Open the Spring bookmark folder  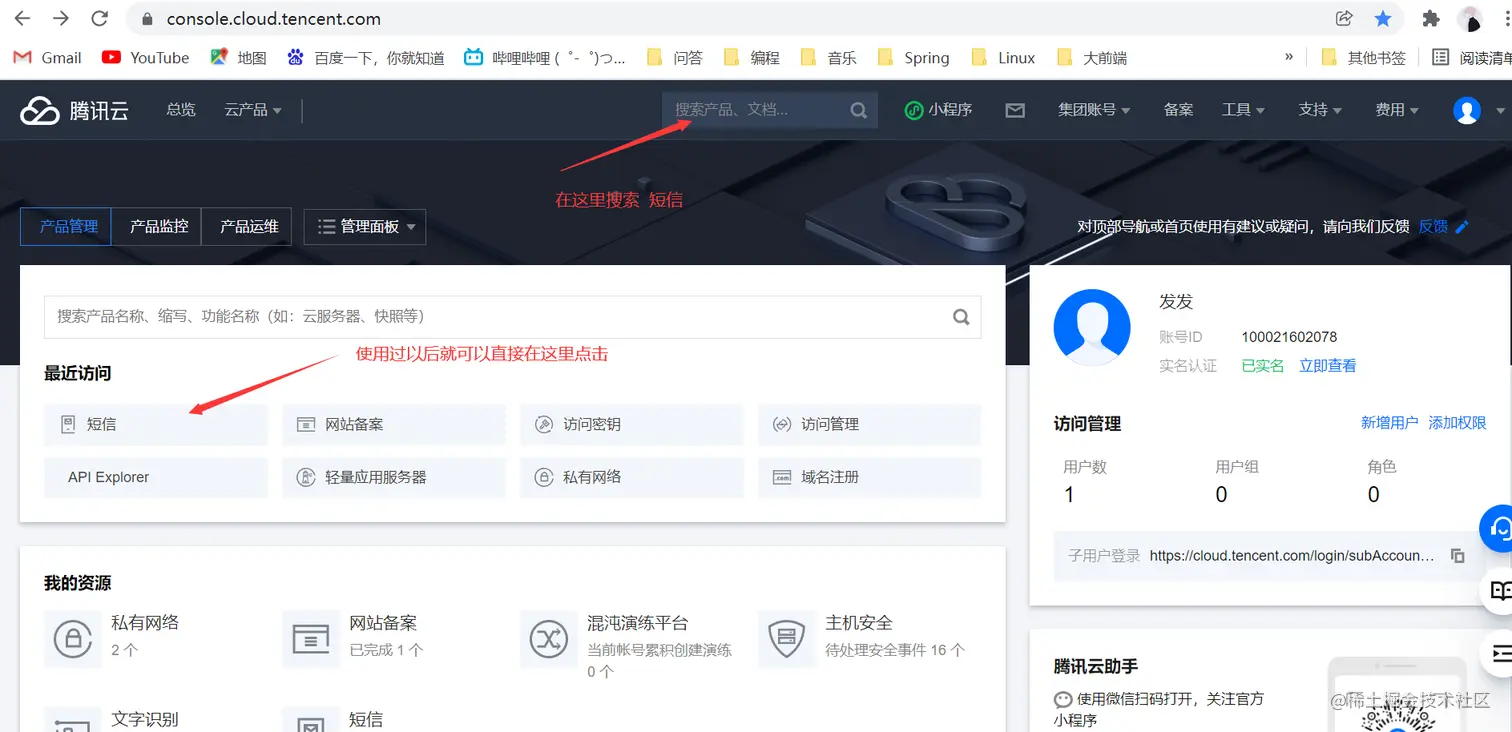click(913, 58)
